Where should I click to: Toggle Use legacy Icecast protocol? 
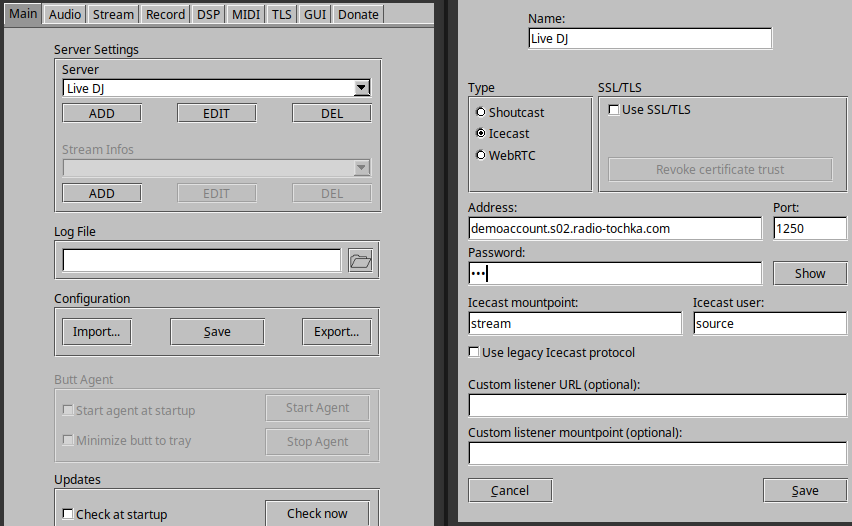pos(474,353)
